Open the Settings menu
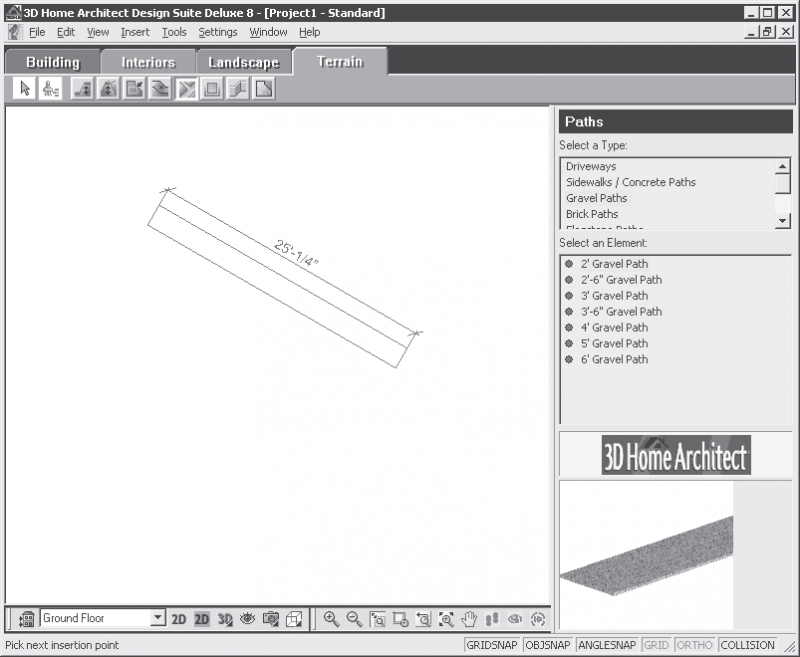This screenshot has height=657, width=800. [x=218, y=32]
